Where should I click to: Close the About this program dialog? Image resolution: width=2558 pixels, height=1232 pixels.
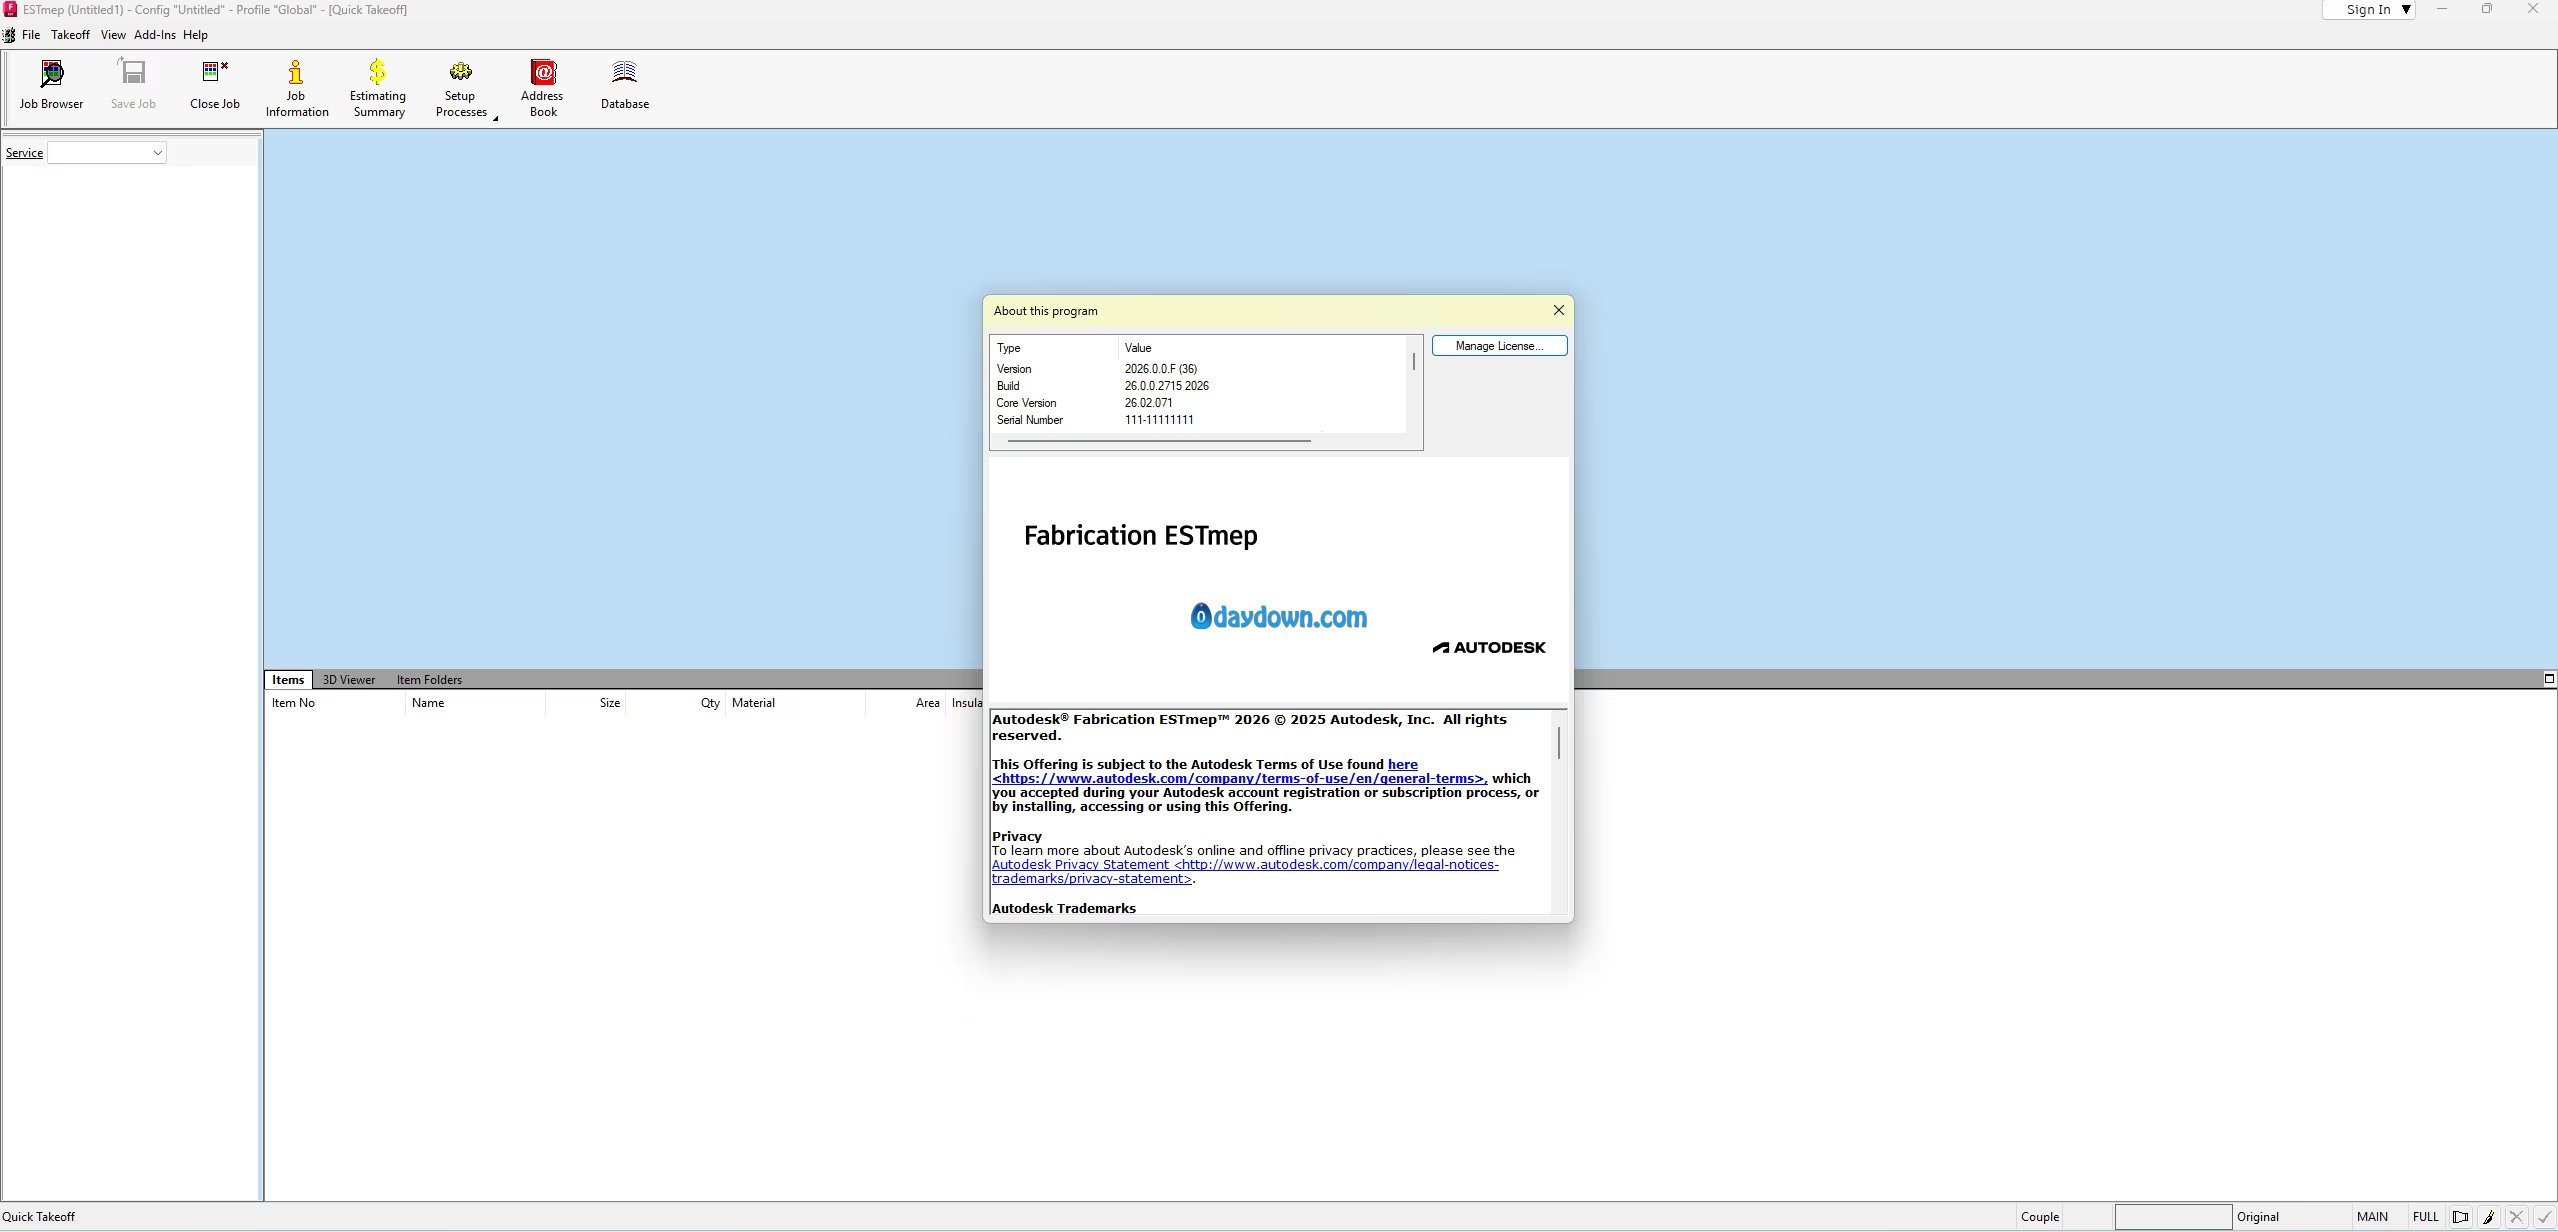(x=1558, y=310)
